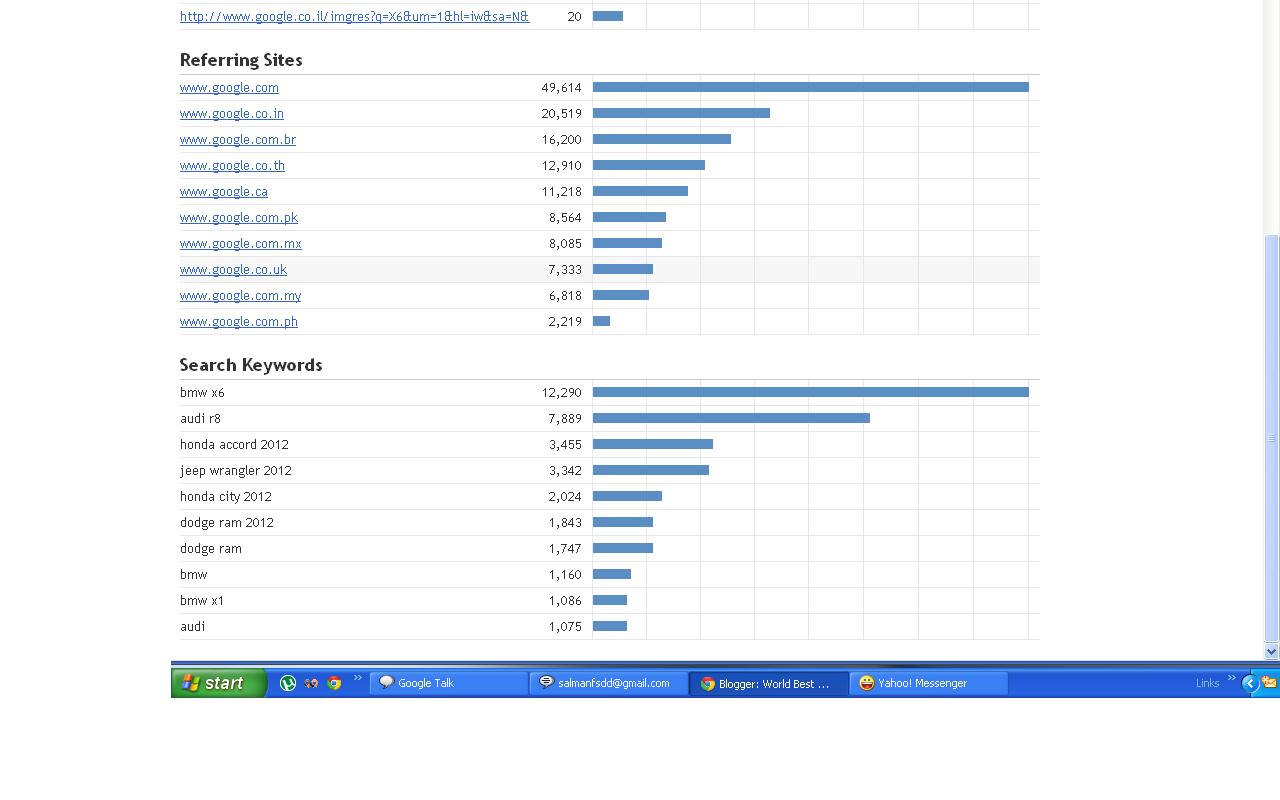Select the 'dodge ram 2012' keyword
This screenshot has width=1280, height=800.
point(227,523)
